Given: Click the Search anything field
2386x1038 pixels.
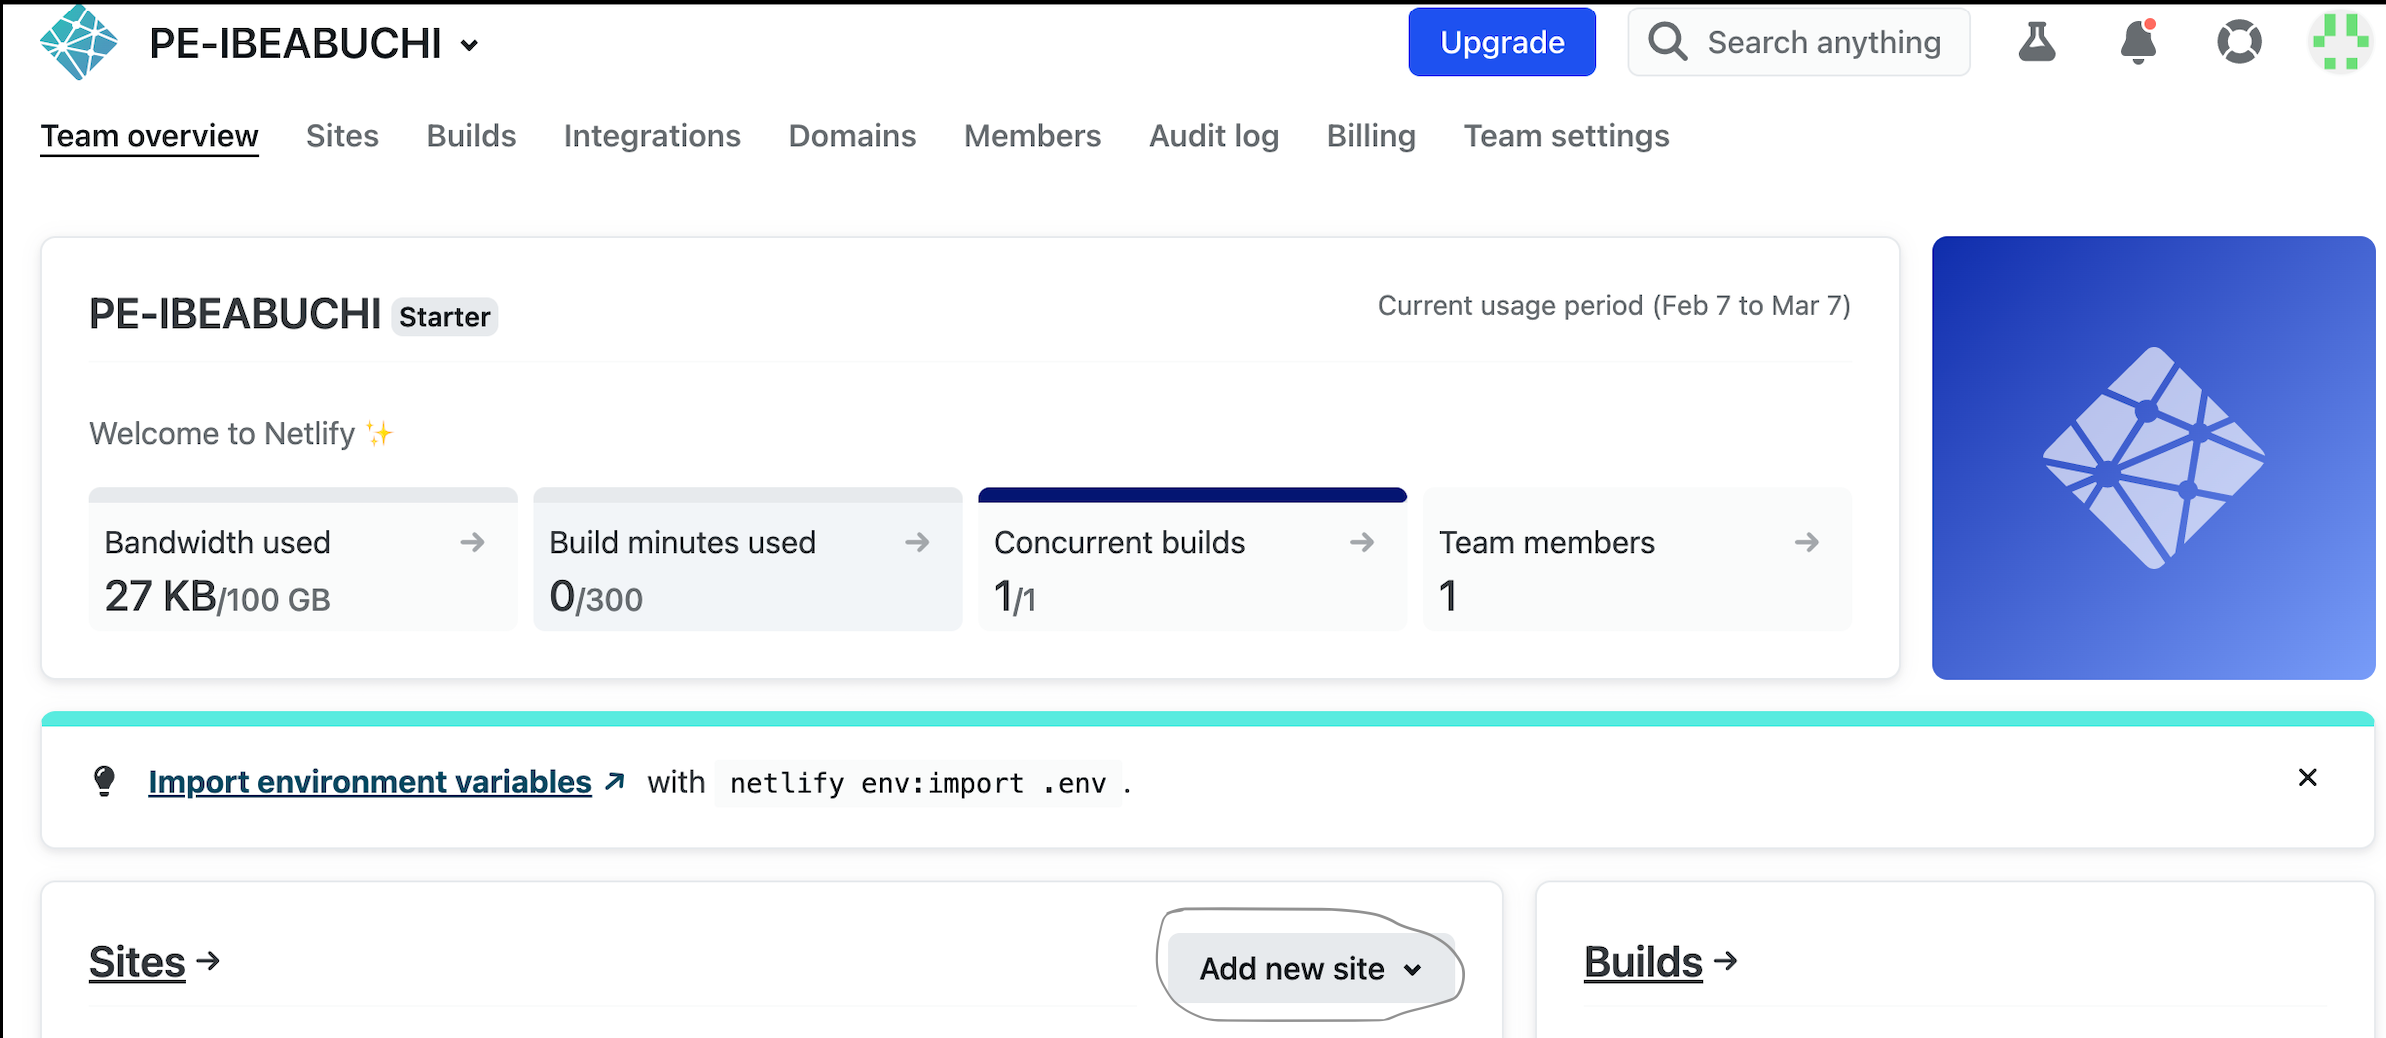Looking at the screenshot, I should pyautogui.click(x=1798, y=42).
